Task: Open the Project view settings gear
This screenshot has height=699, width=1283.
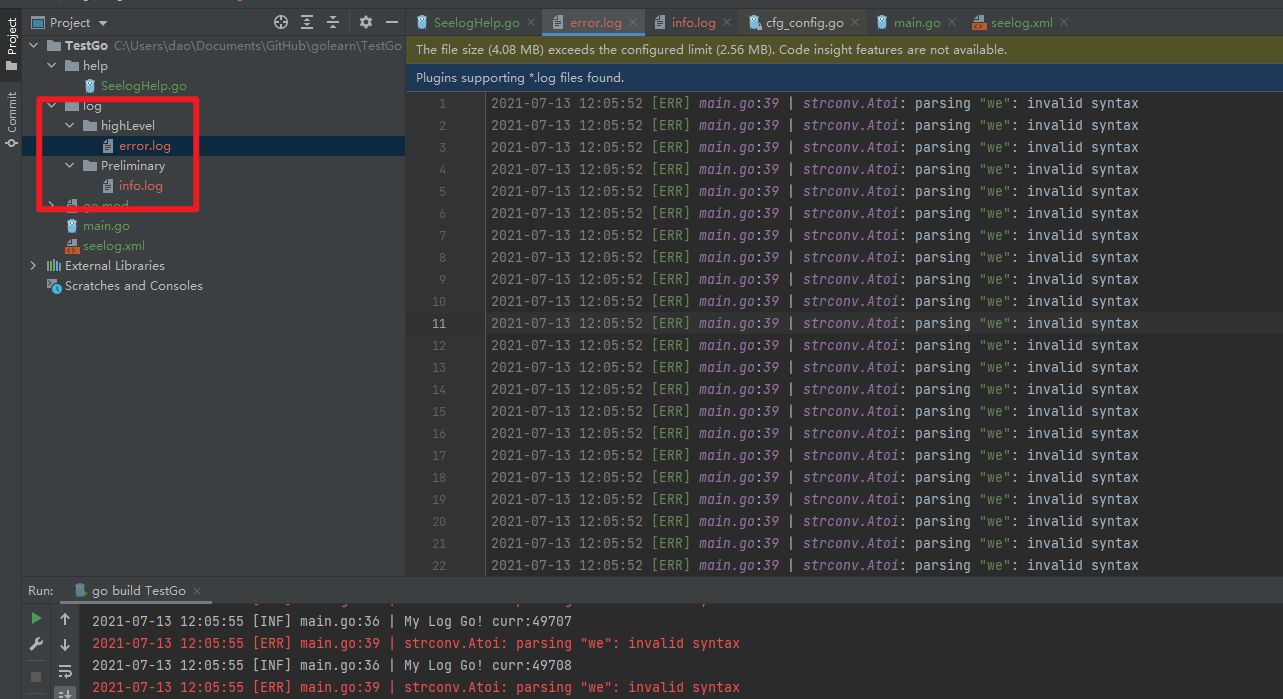Action: (364, 21)
